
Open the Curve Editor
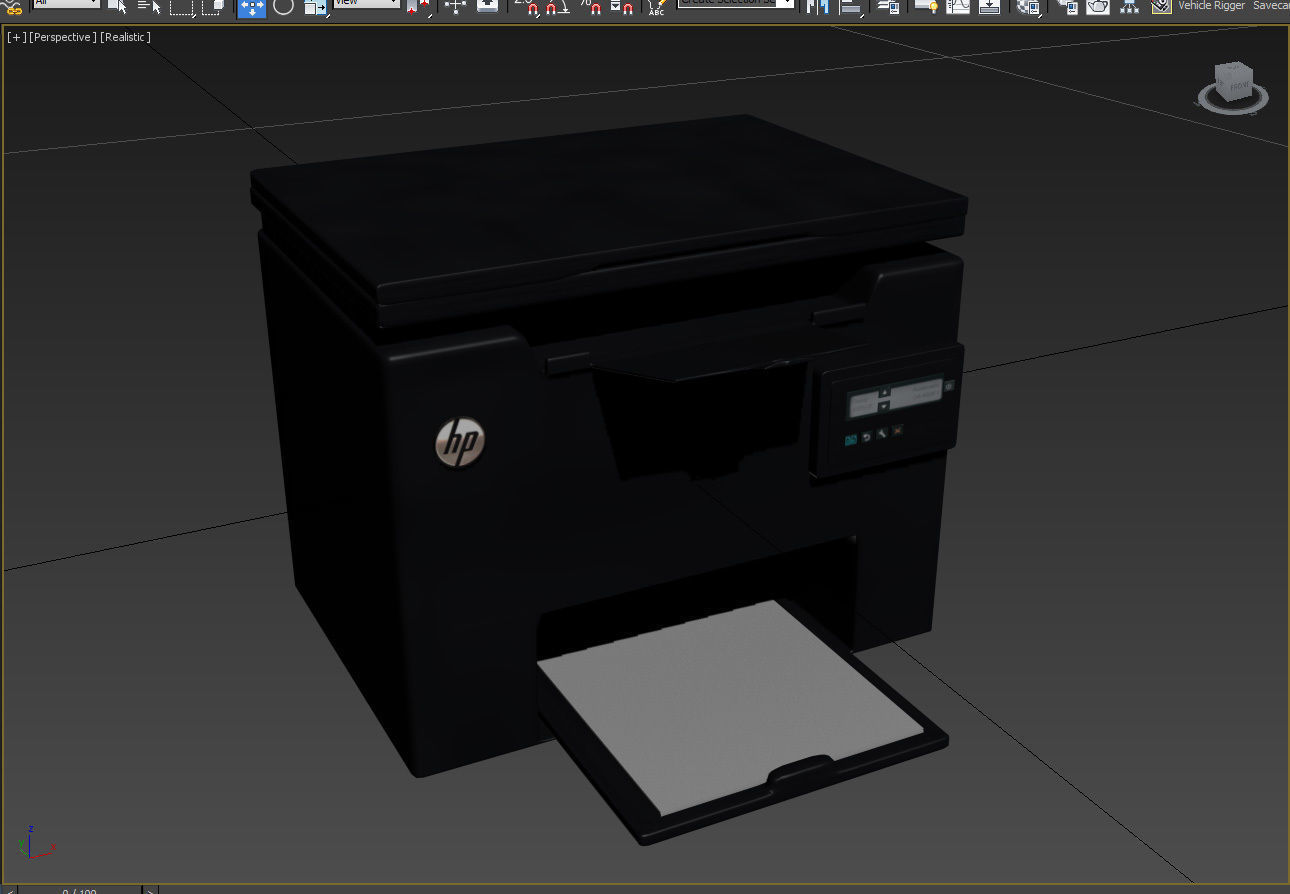click(x=957, y=6)
